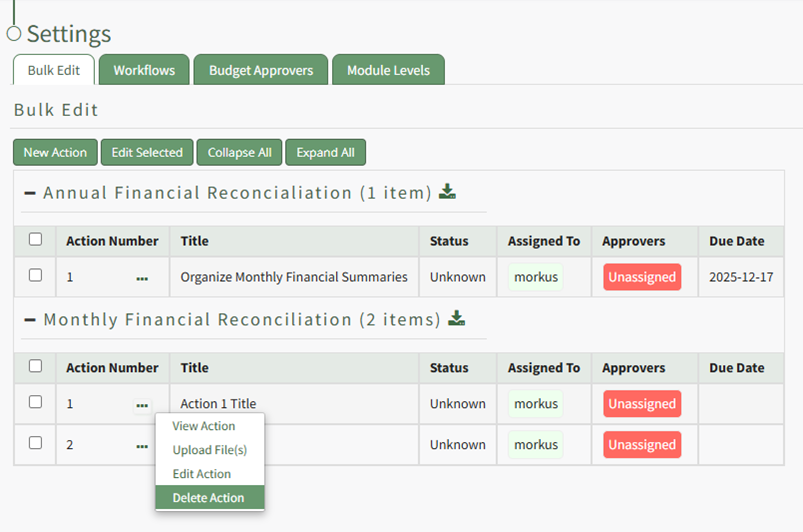Select all Annual Financial Reconciliation rows checkbox
Viewport: 803px width, 532px height.
click(36, 240)
